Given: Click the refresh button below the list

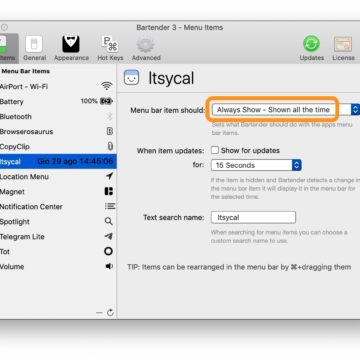Looking at the screenshot, I should (x=110, y=313).
